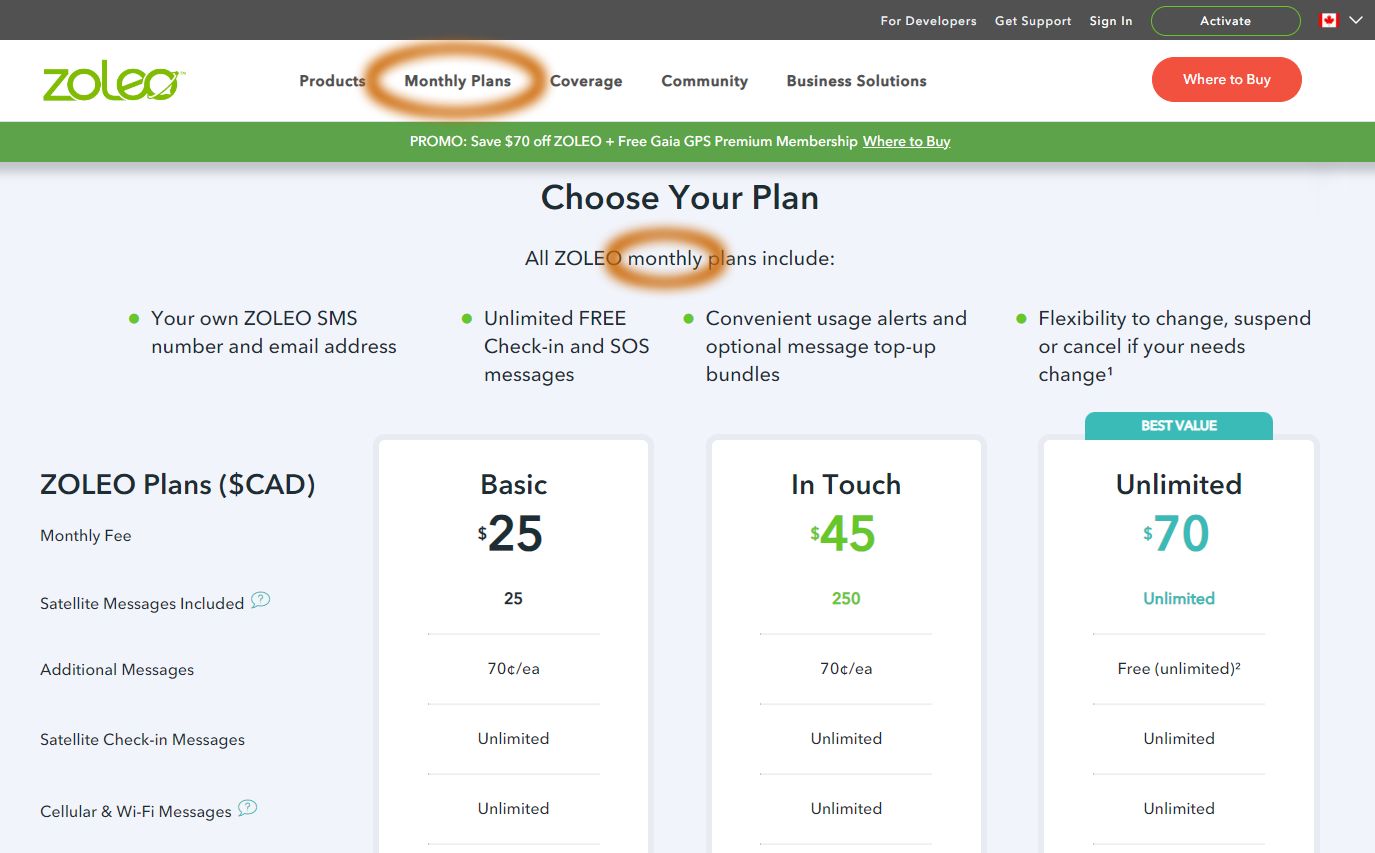The image size is (1375, 853).
Task: Click the Choose Your Plan heading
Action: tap(680, 198)
